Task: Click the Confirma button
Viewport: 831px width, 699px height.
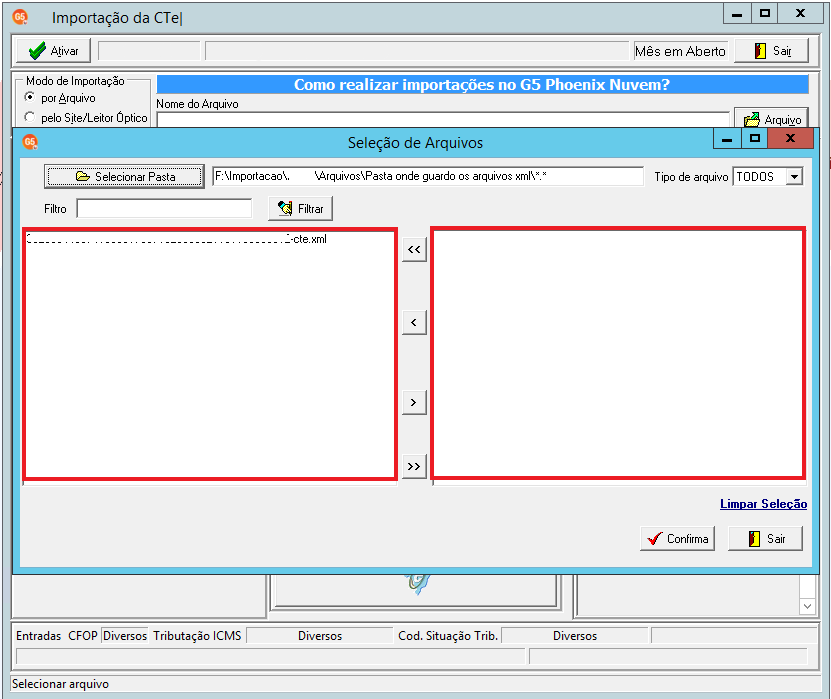Action: [677, 538]
